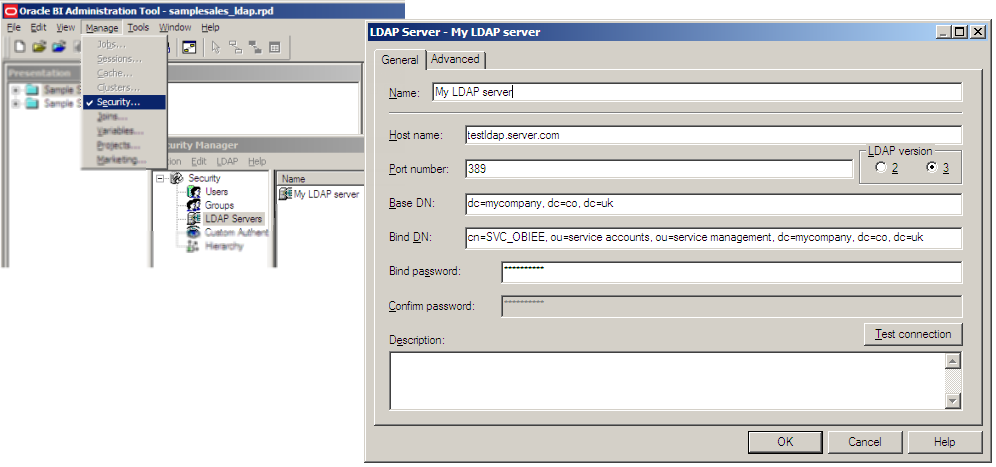The width and height of the screenshot is (996, 467).
Task: Collapse the Security tree node
Action: (x=160, y=178)
